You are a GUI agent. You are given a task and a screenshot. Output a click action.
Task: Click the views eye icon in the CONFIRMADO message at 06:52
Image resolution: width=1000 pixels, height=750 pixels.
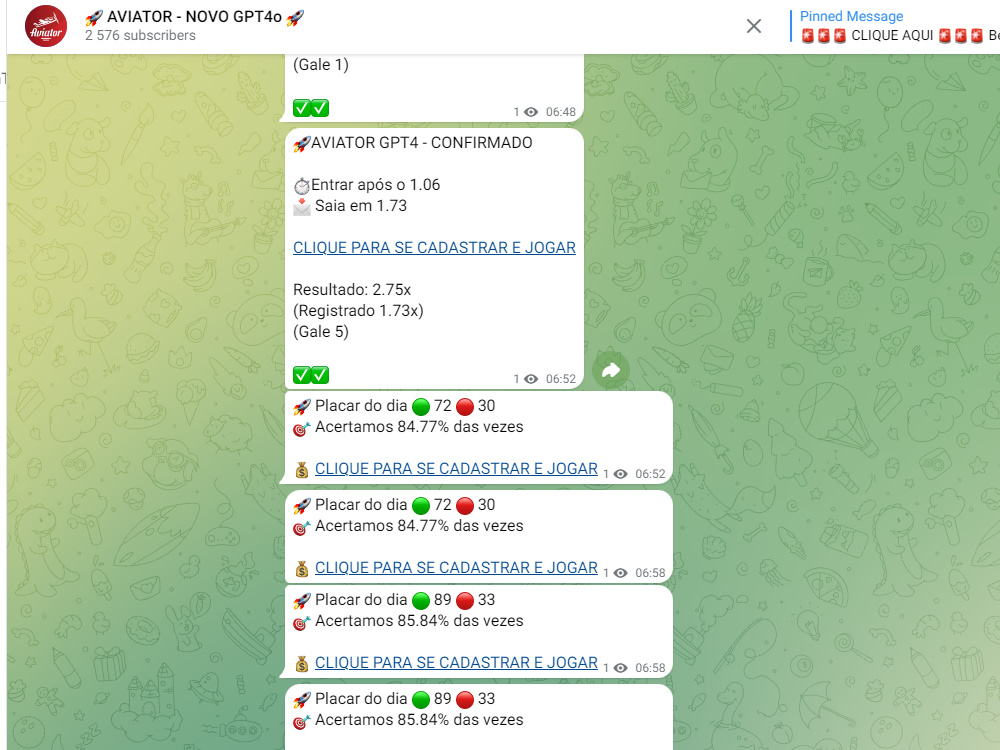pos(531,379)
